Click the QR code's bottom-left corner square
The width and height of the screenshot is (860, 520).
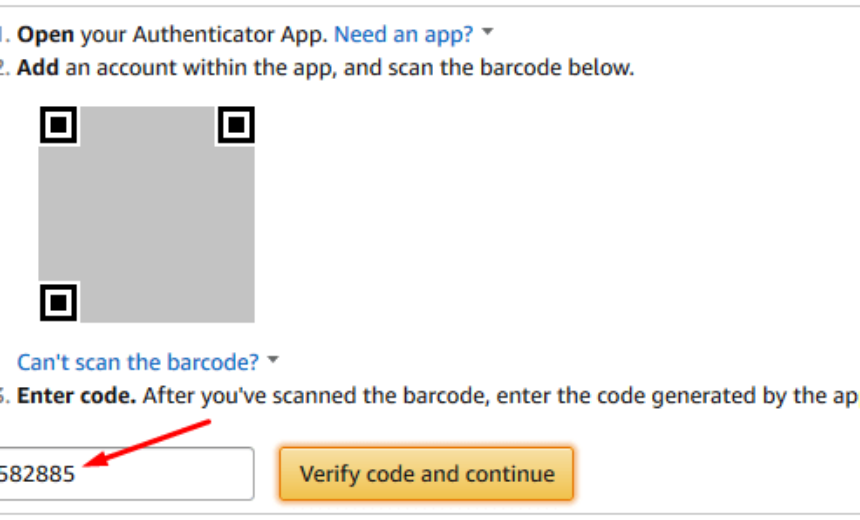tap(59, 301)
